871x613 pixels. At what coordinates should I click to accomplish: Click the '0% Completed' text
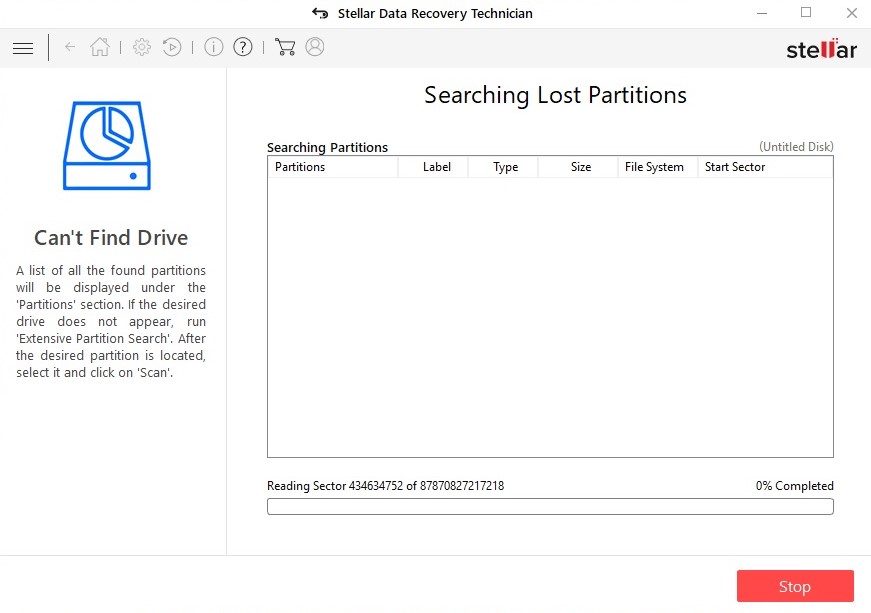pos(794,486)
